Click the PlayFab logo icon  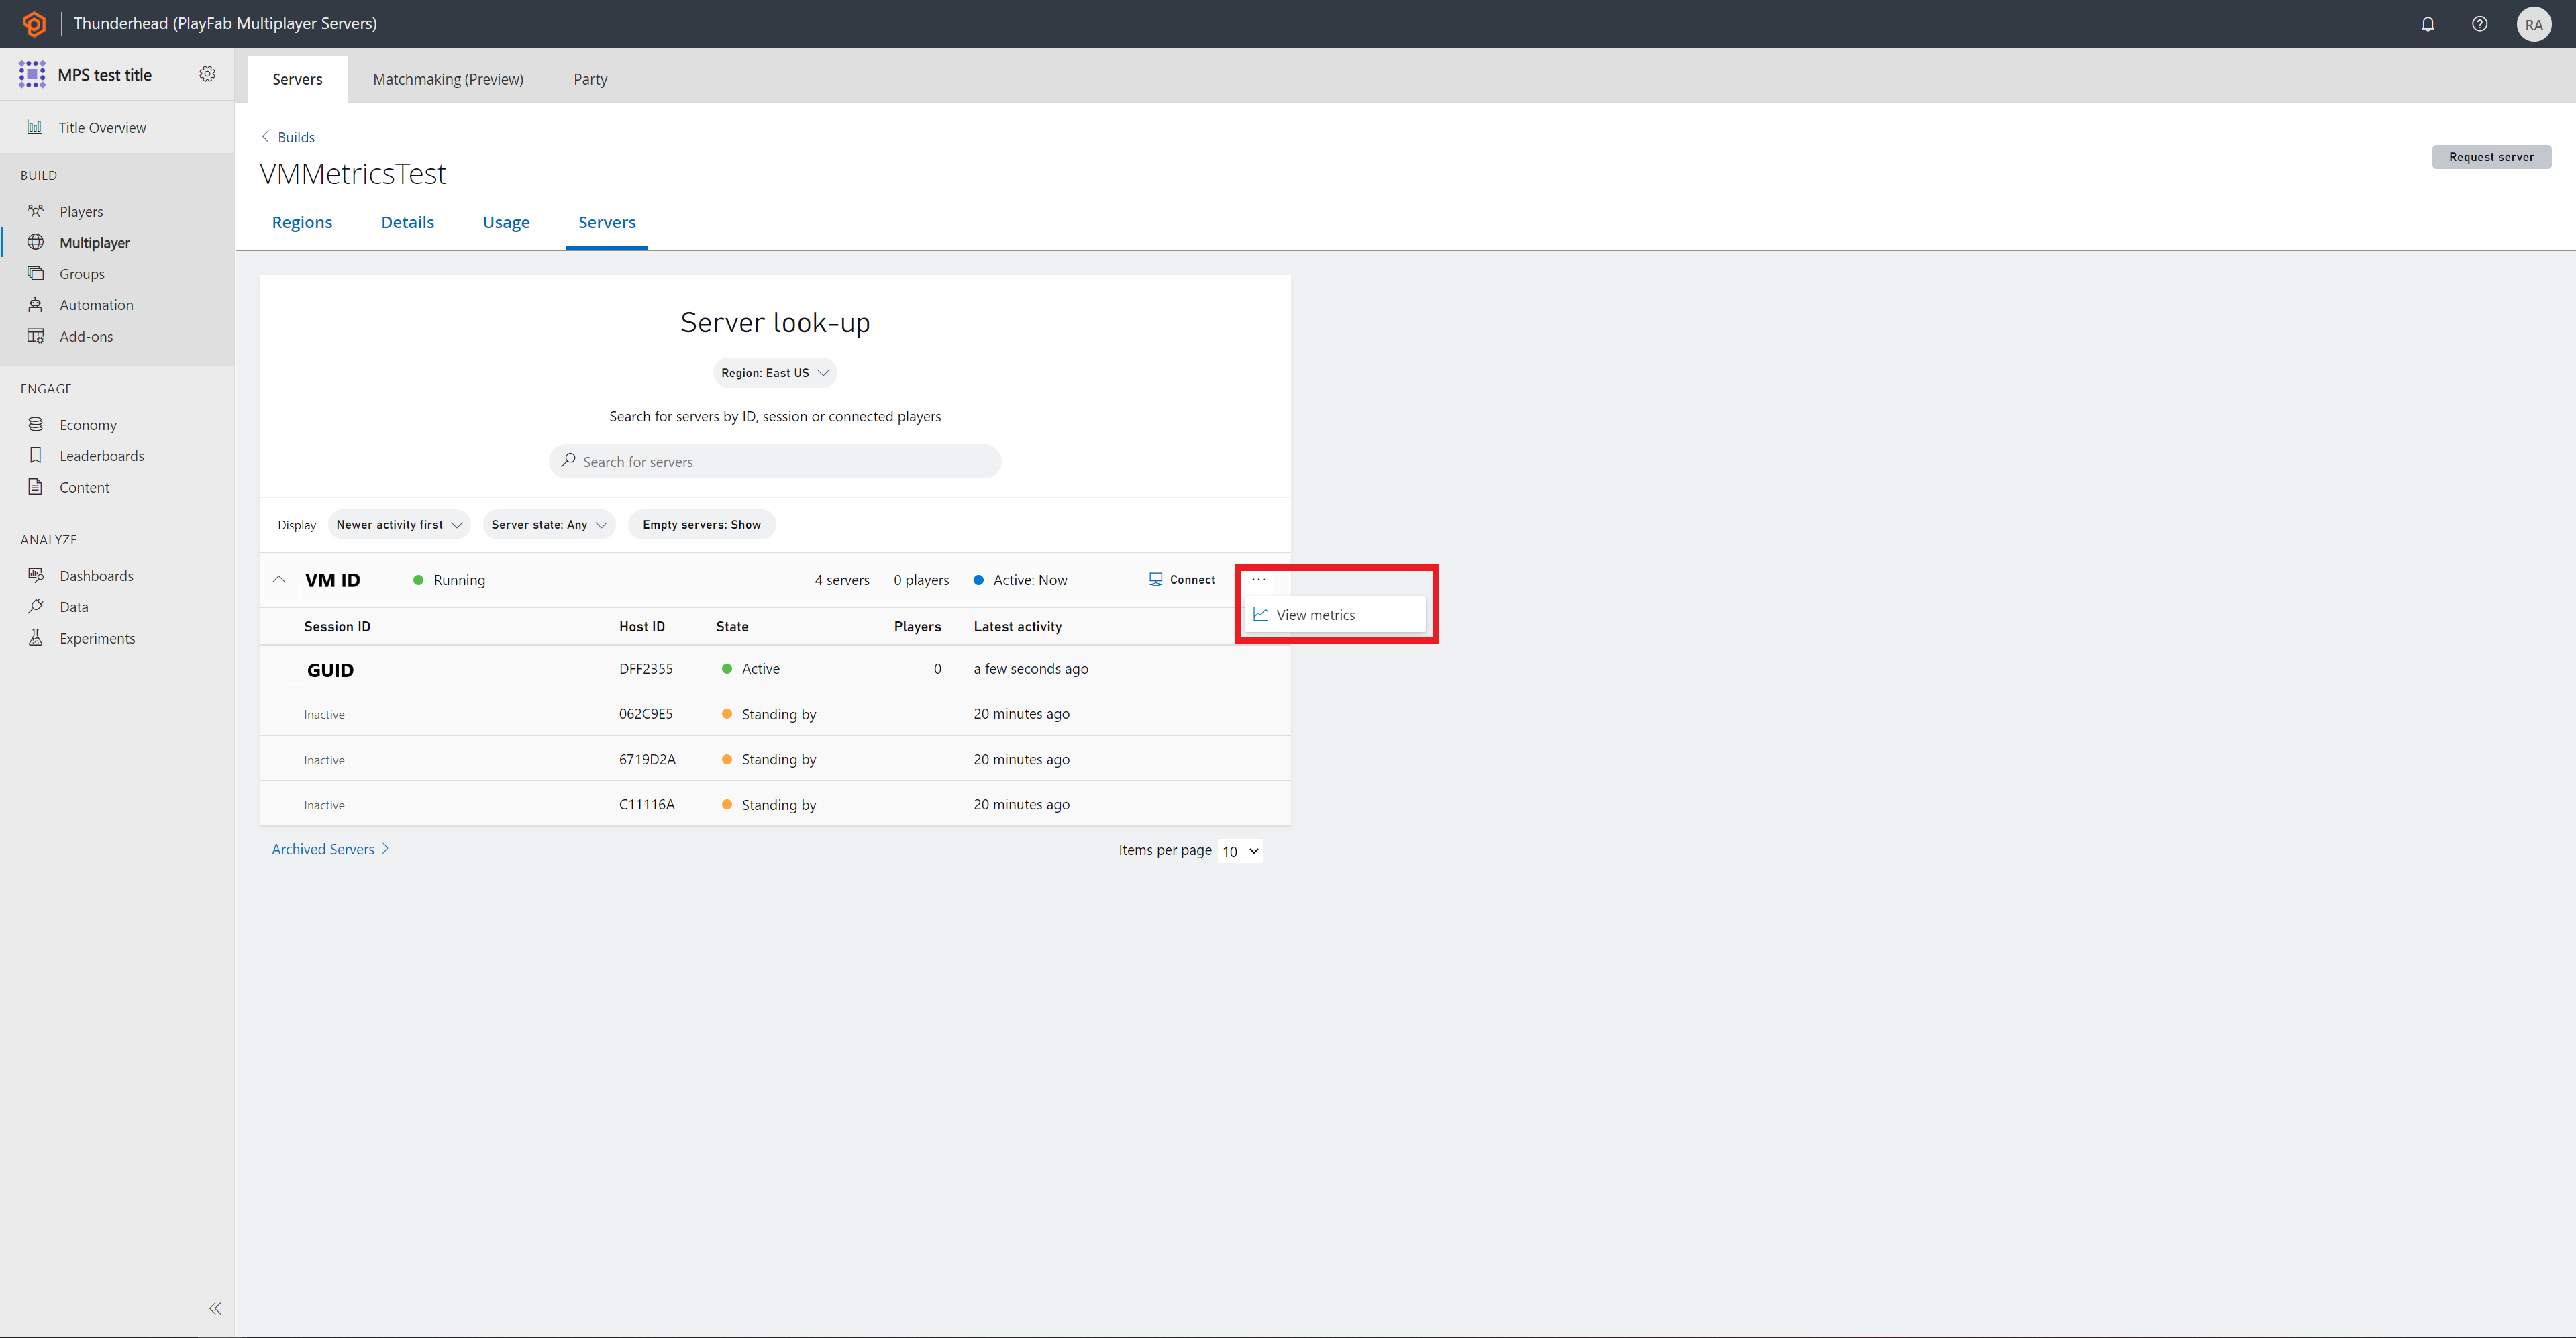click(34, 23)
